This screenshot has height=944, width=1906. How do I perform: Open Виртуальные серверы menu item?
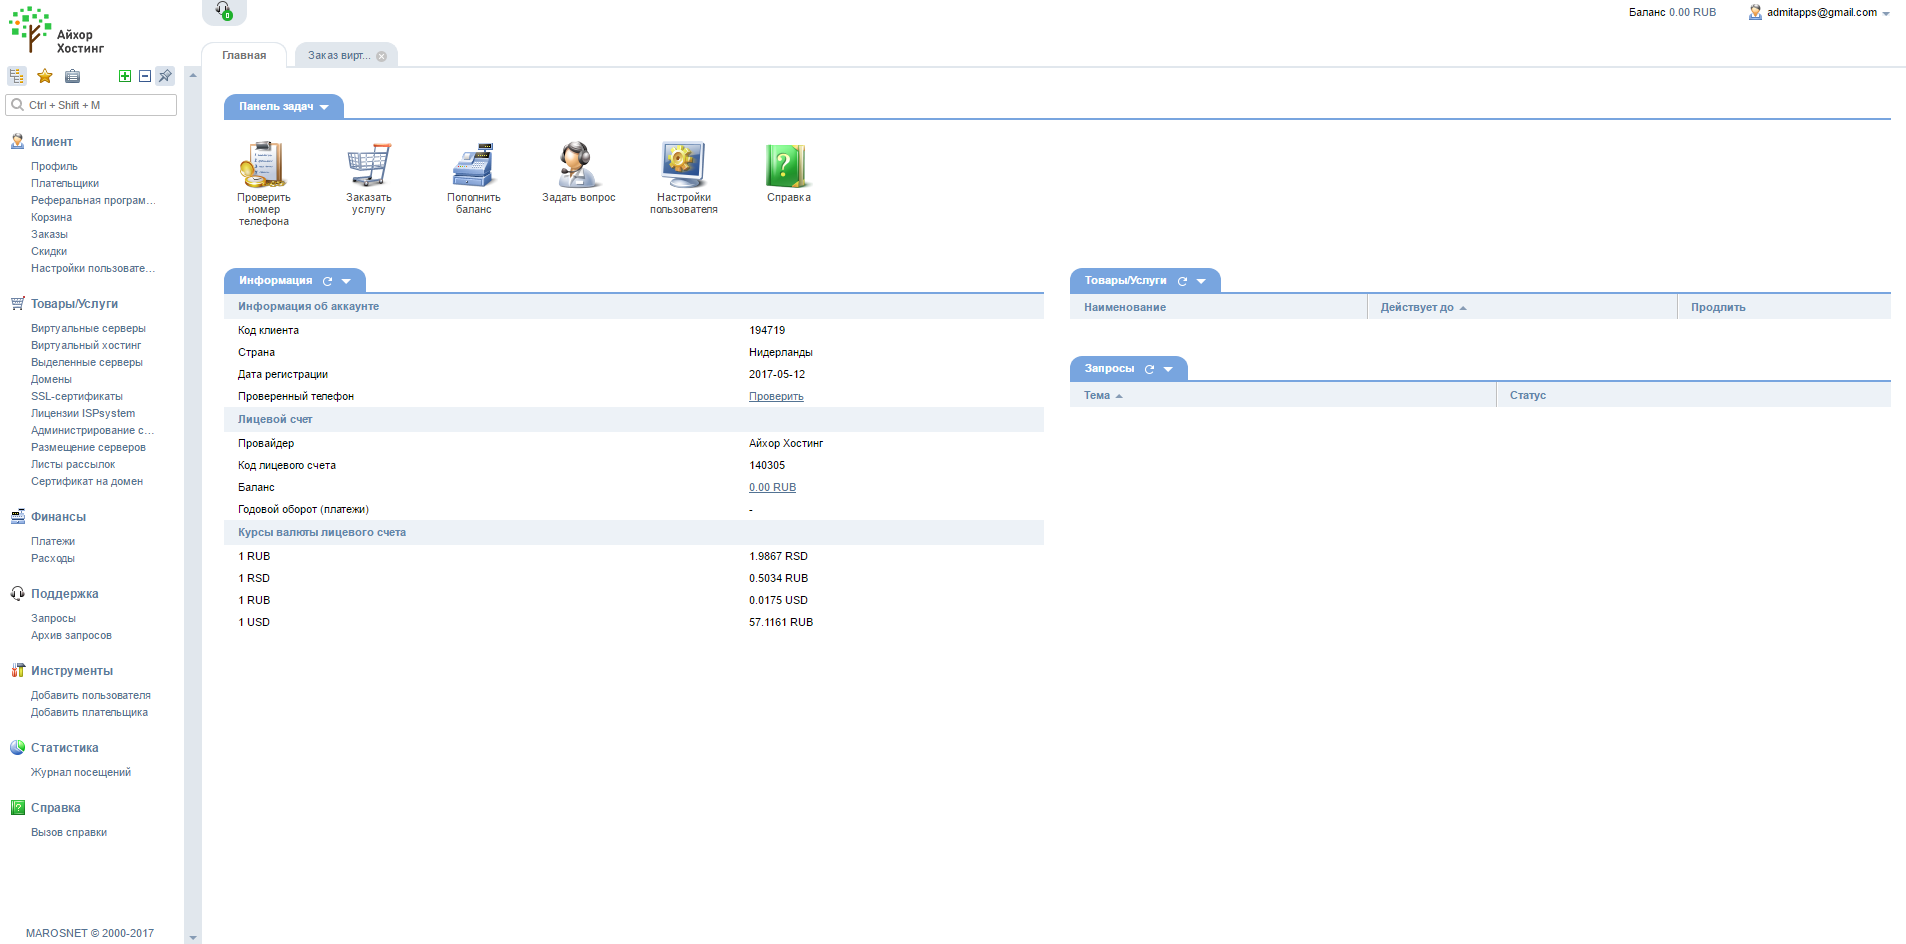click(x=88, y=329)
